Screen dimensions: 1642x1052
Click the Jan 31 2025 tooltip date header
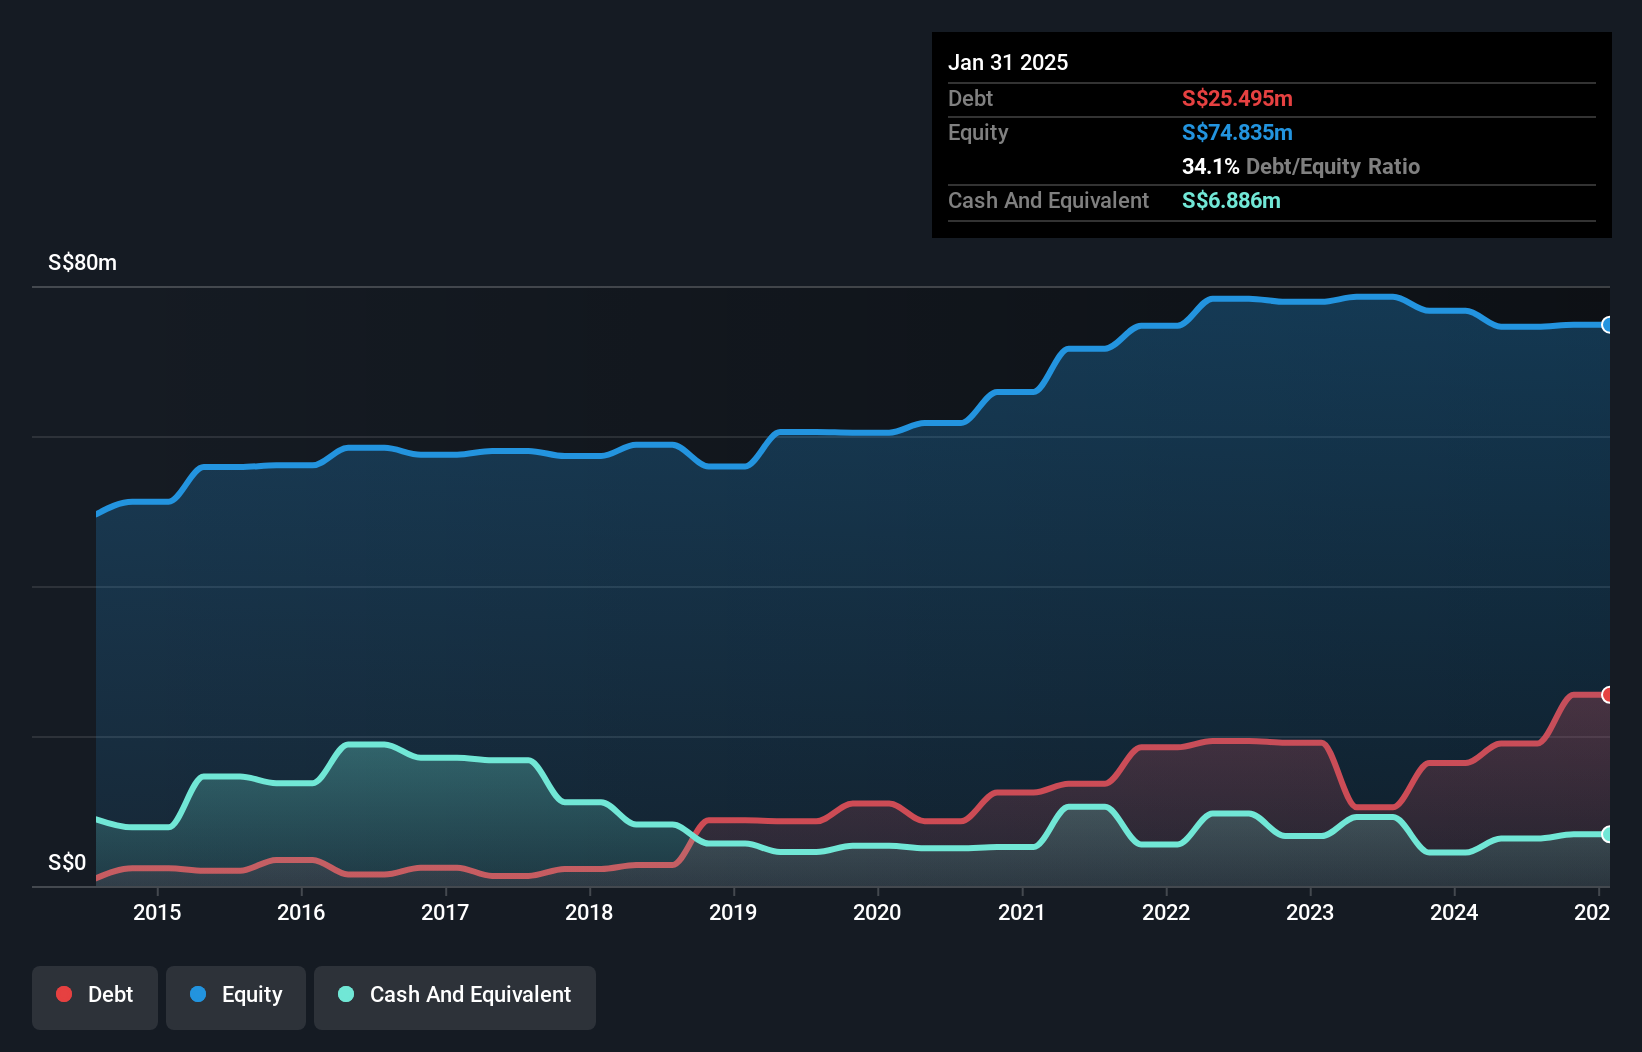[x=1008, y=62]
